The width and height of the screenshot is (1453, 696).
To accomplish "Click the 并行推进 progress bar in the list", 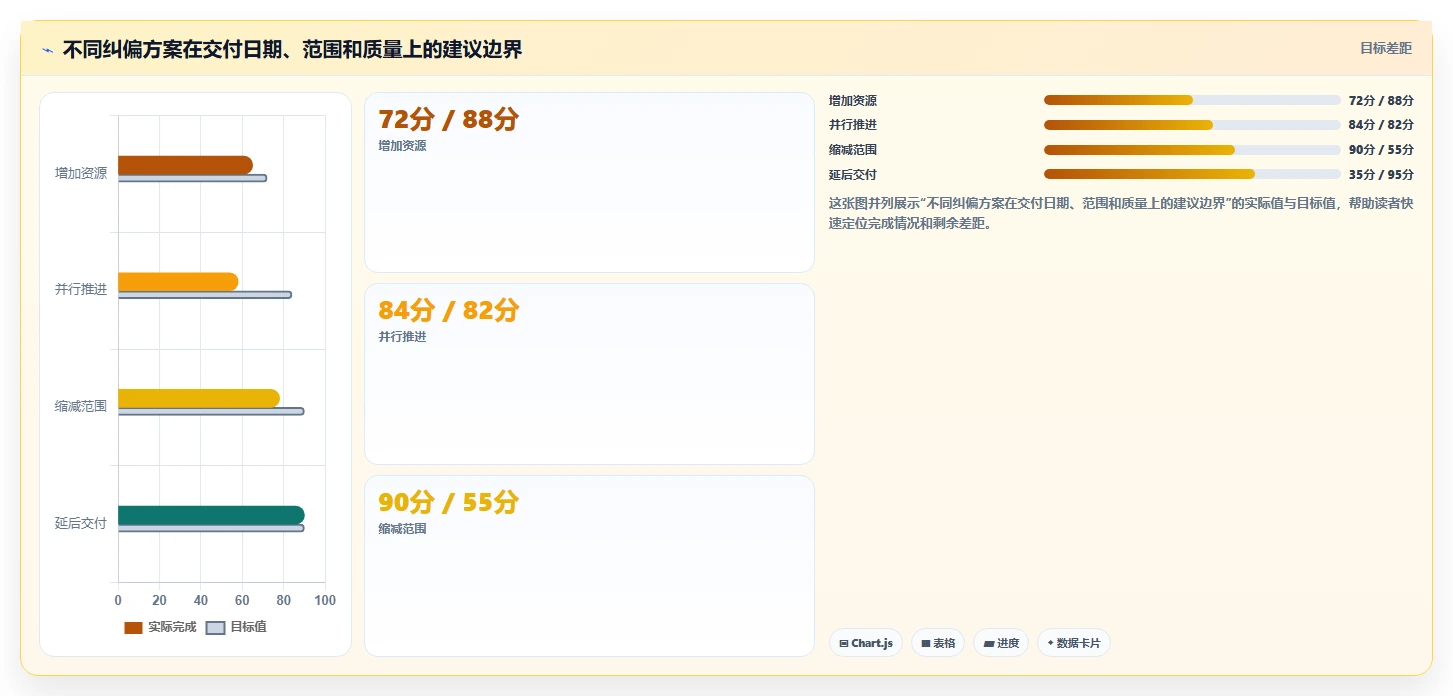I will [x=1192, y=125].
